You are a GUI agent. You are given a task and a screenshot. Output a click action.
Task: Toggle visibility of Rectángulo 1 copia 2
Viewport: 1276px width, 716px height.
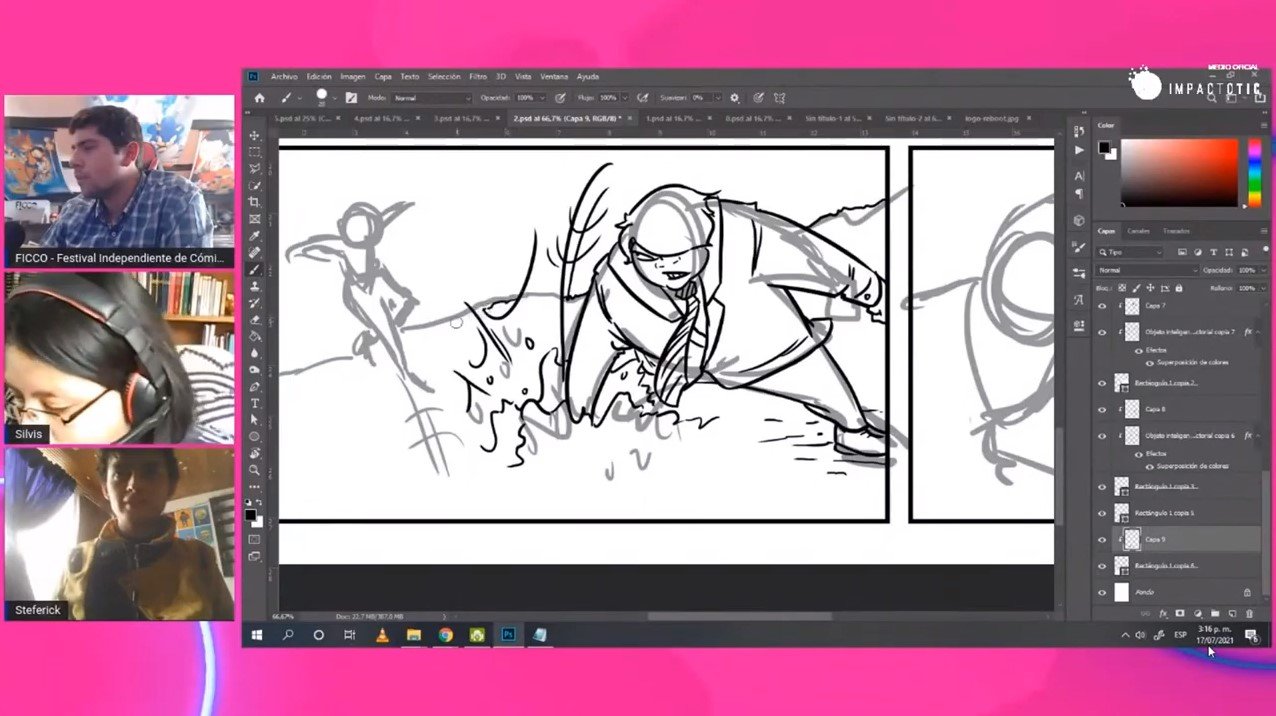(x=1102, y=383)
